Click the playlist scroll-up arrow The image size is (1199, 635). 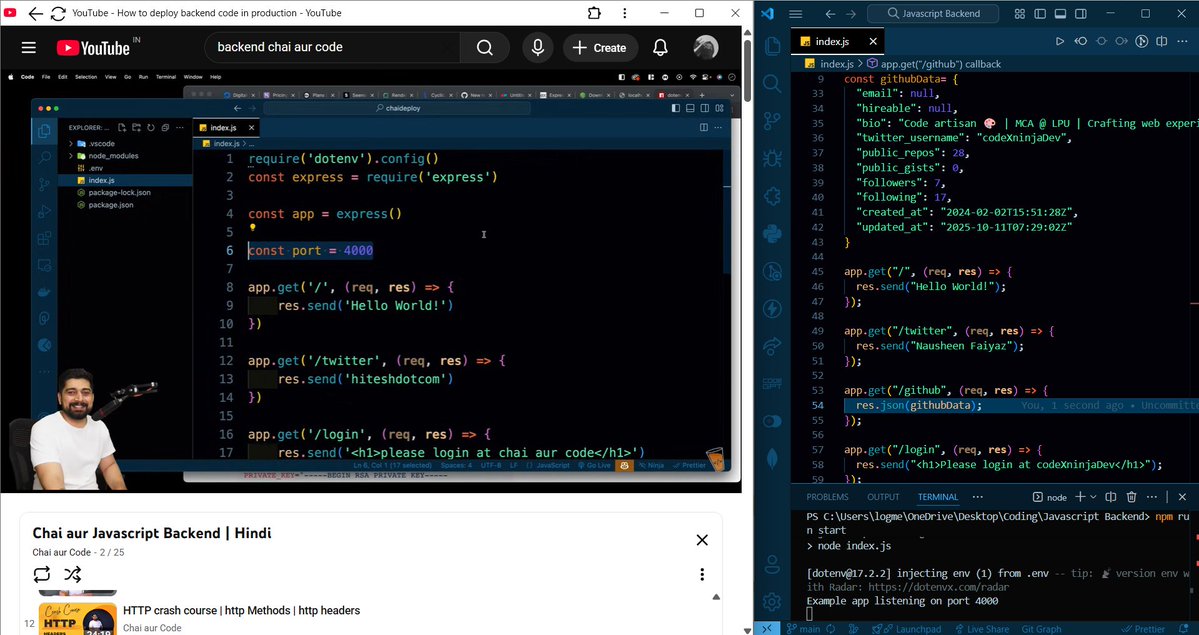[x=716, y=597]
